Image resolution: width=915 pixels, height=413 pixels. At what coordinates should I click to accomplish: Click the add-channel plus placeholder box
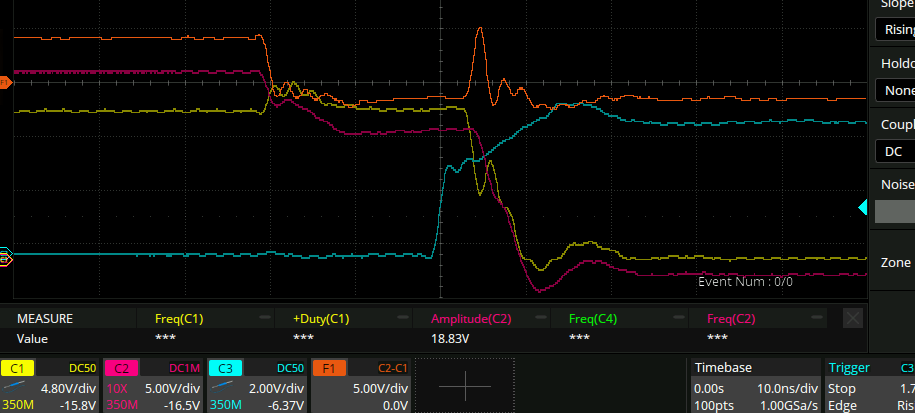(464, 385)
